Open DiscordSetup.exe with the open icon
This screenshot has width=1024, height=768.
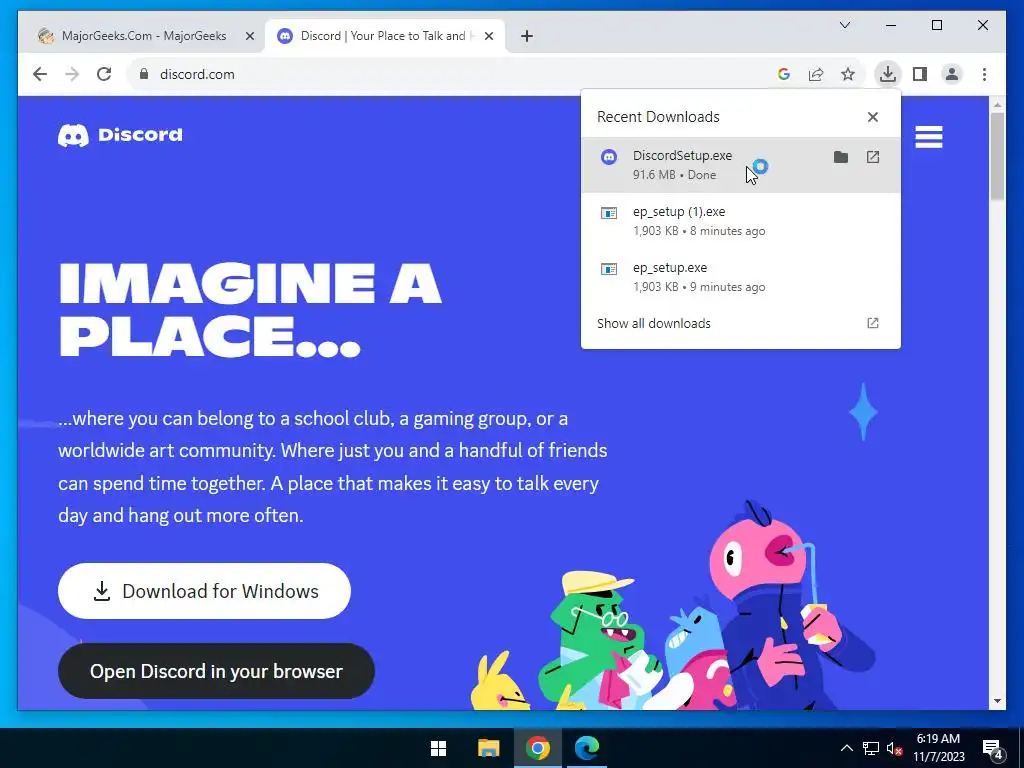[x=873, y=157]
